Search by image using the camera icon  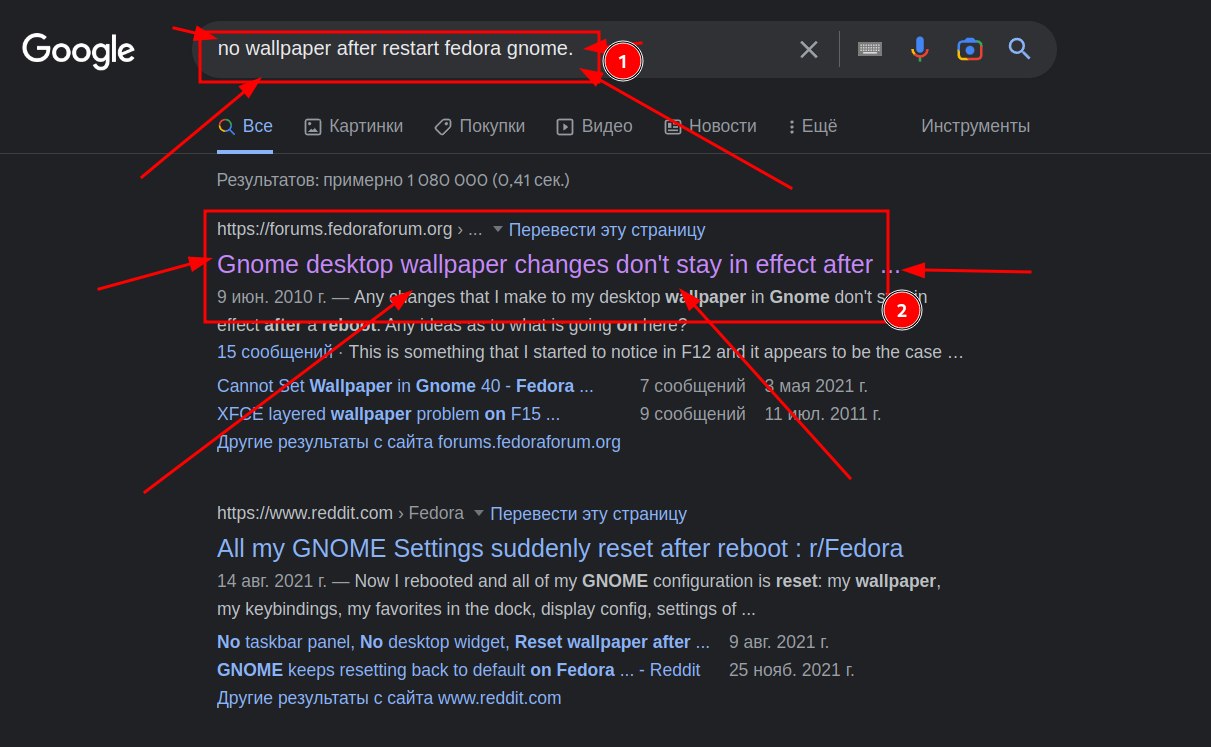click(969, 49)
